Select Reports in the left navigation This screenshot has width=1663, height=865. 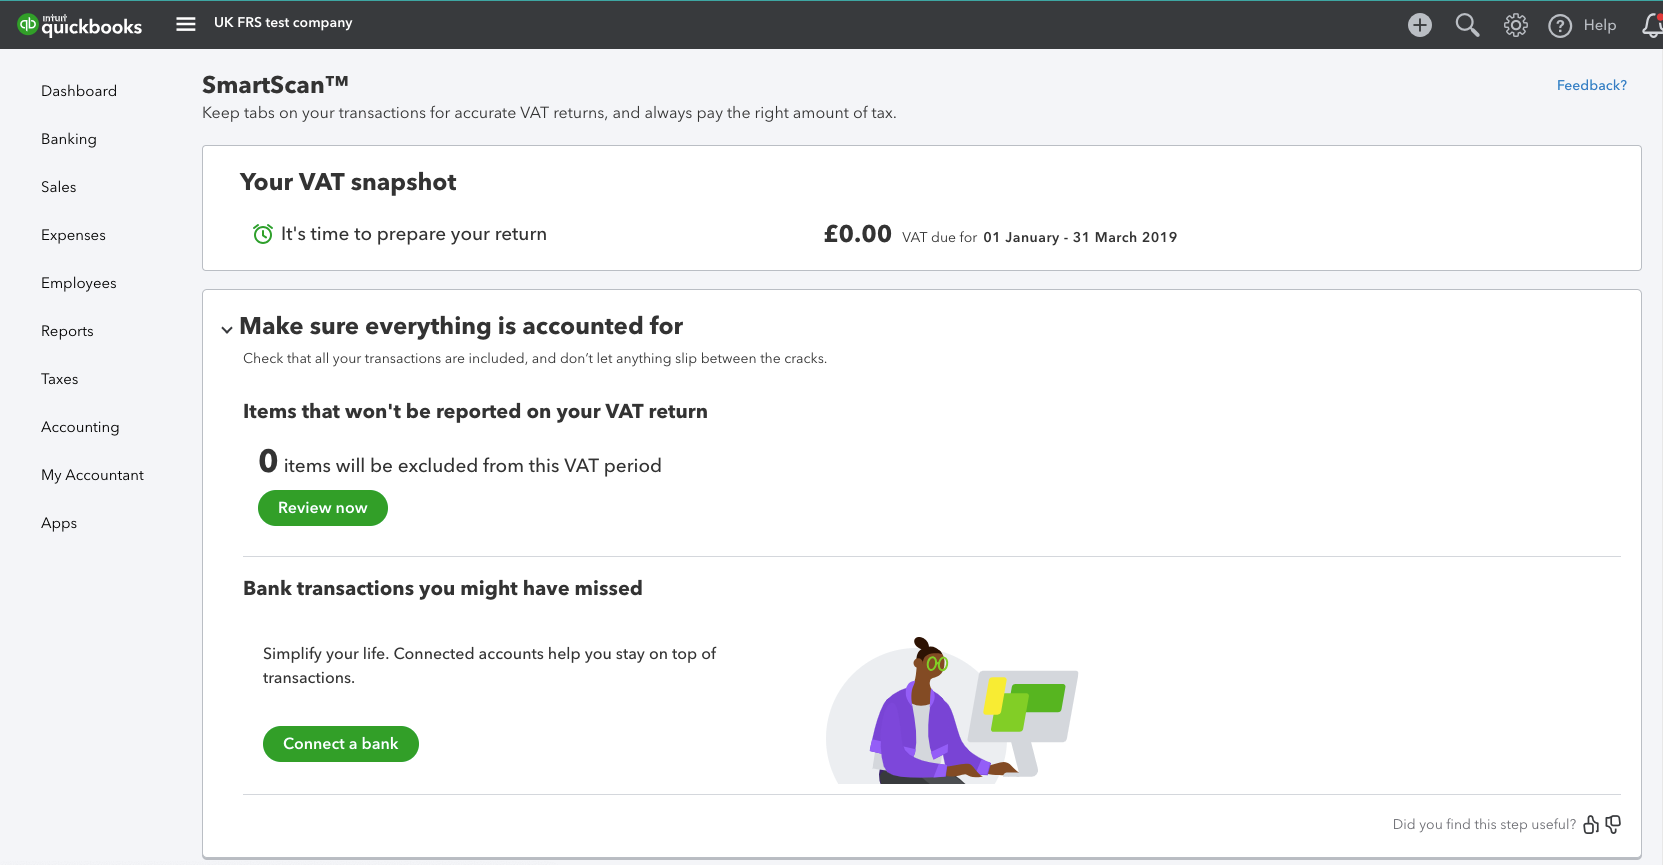coord(67,331)
